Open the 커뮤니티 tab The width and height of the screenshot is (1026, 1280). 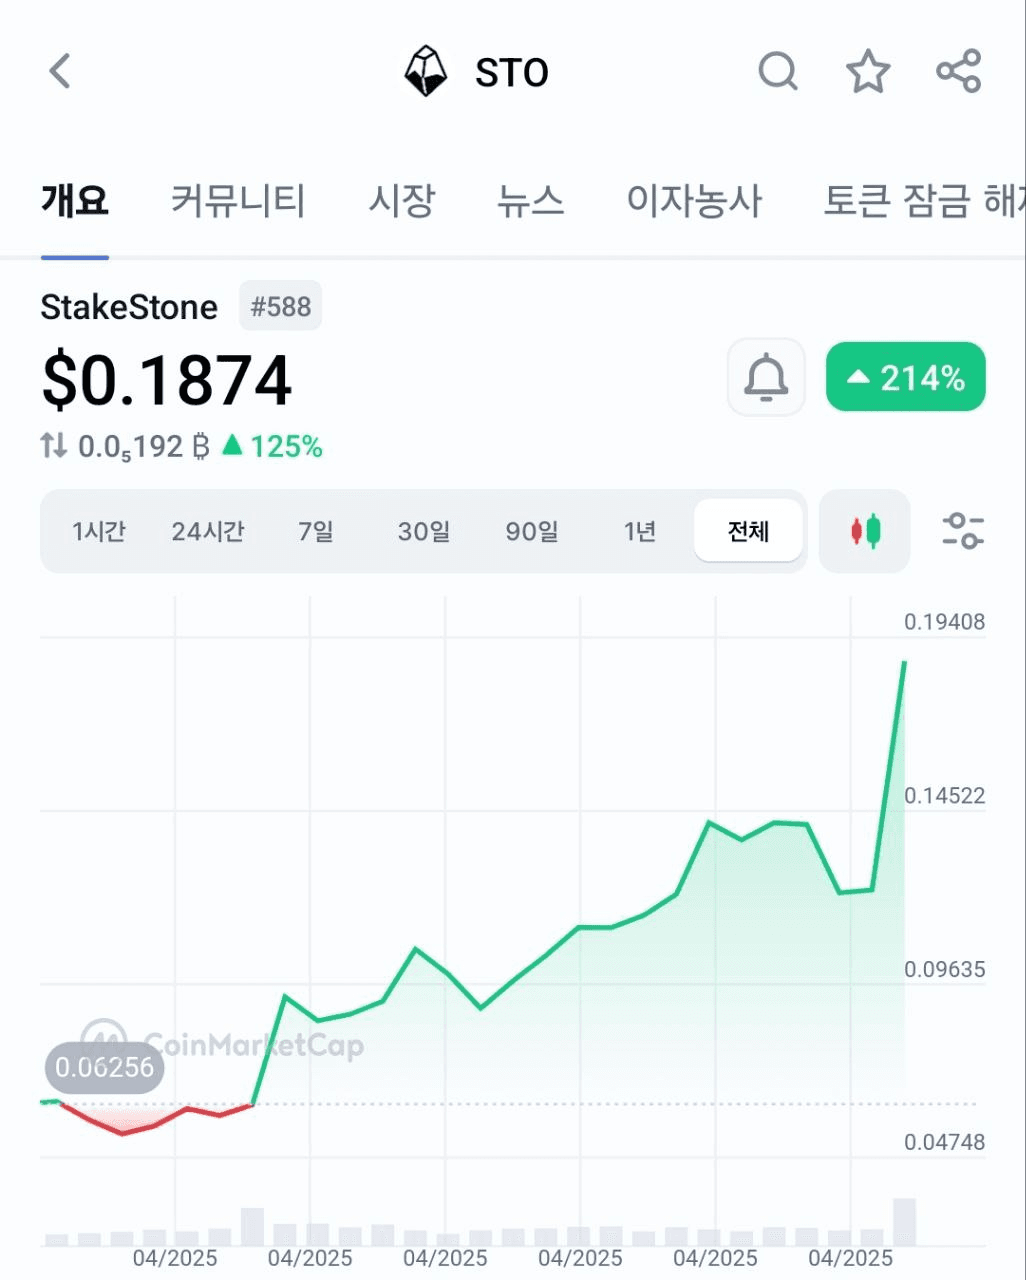point(238,201)
